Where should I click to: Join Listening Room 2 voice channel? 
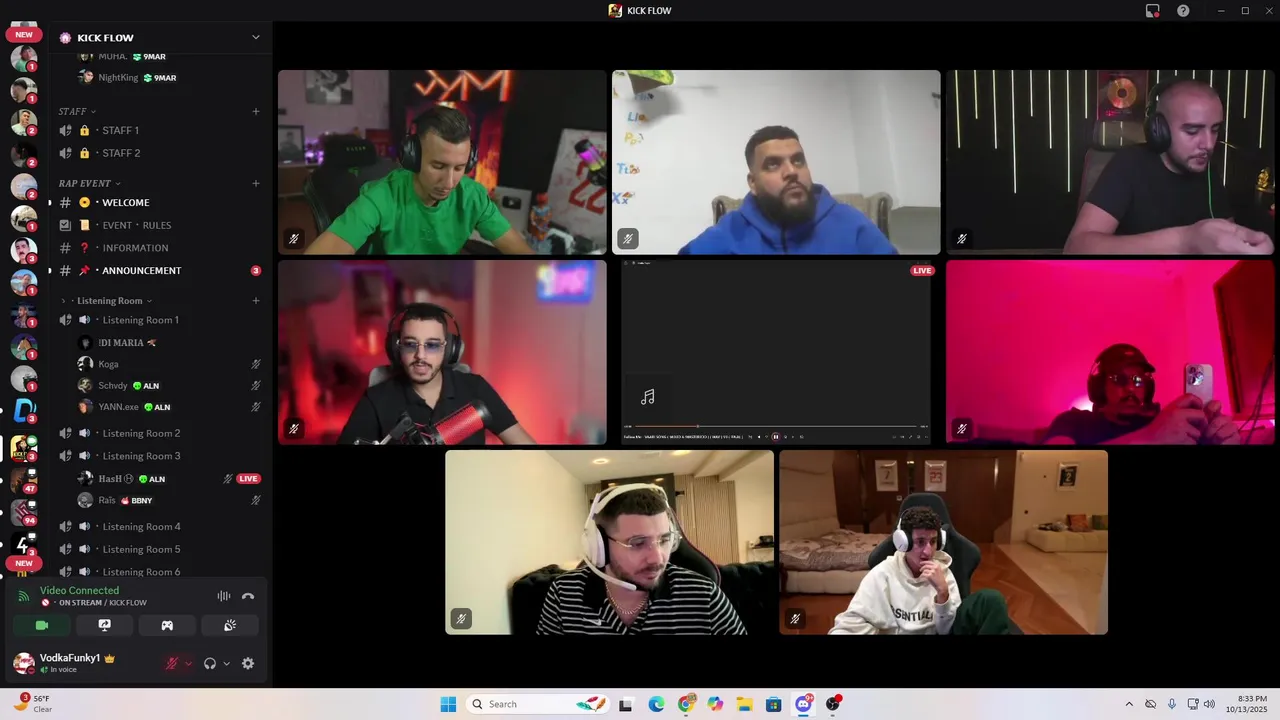159,433
